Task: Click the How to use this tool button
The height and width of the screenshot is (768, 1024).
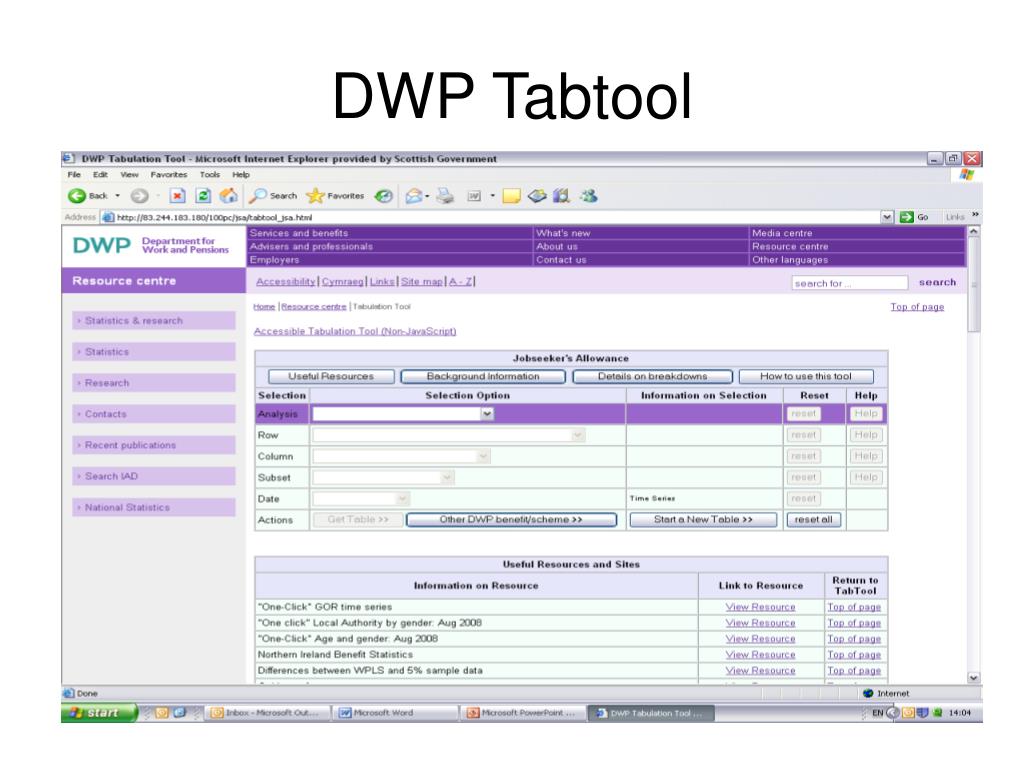Action: point(806,377)
